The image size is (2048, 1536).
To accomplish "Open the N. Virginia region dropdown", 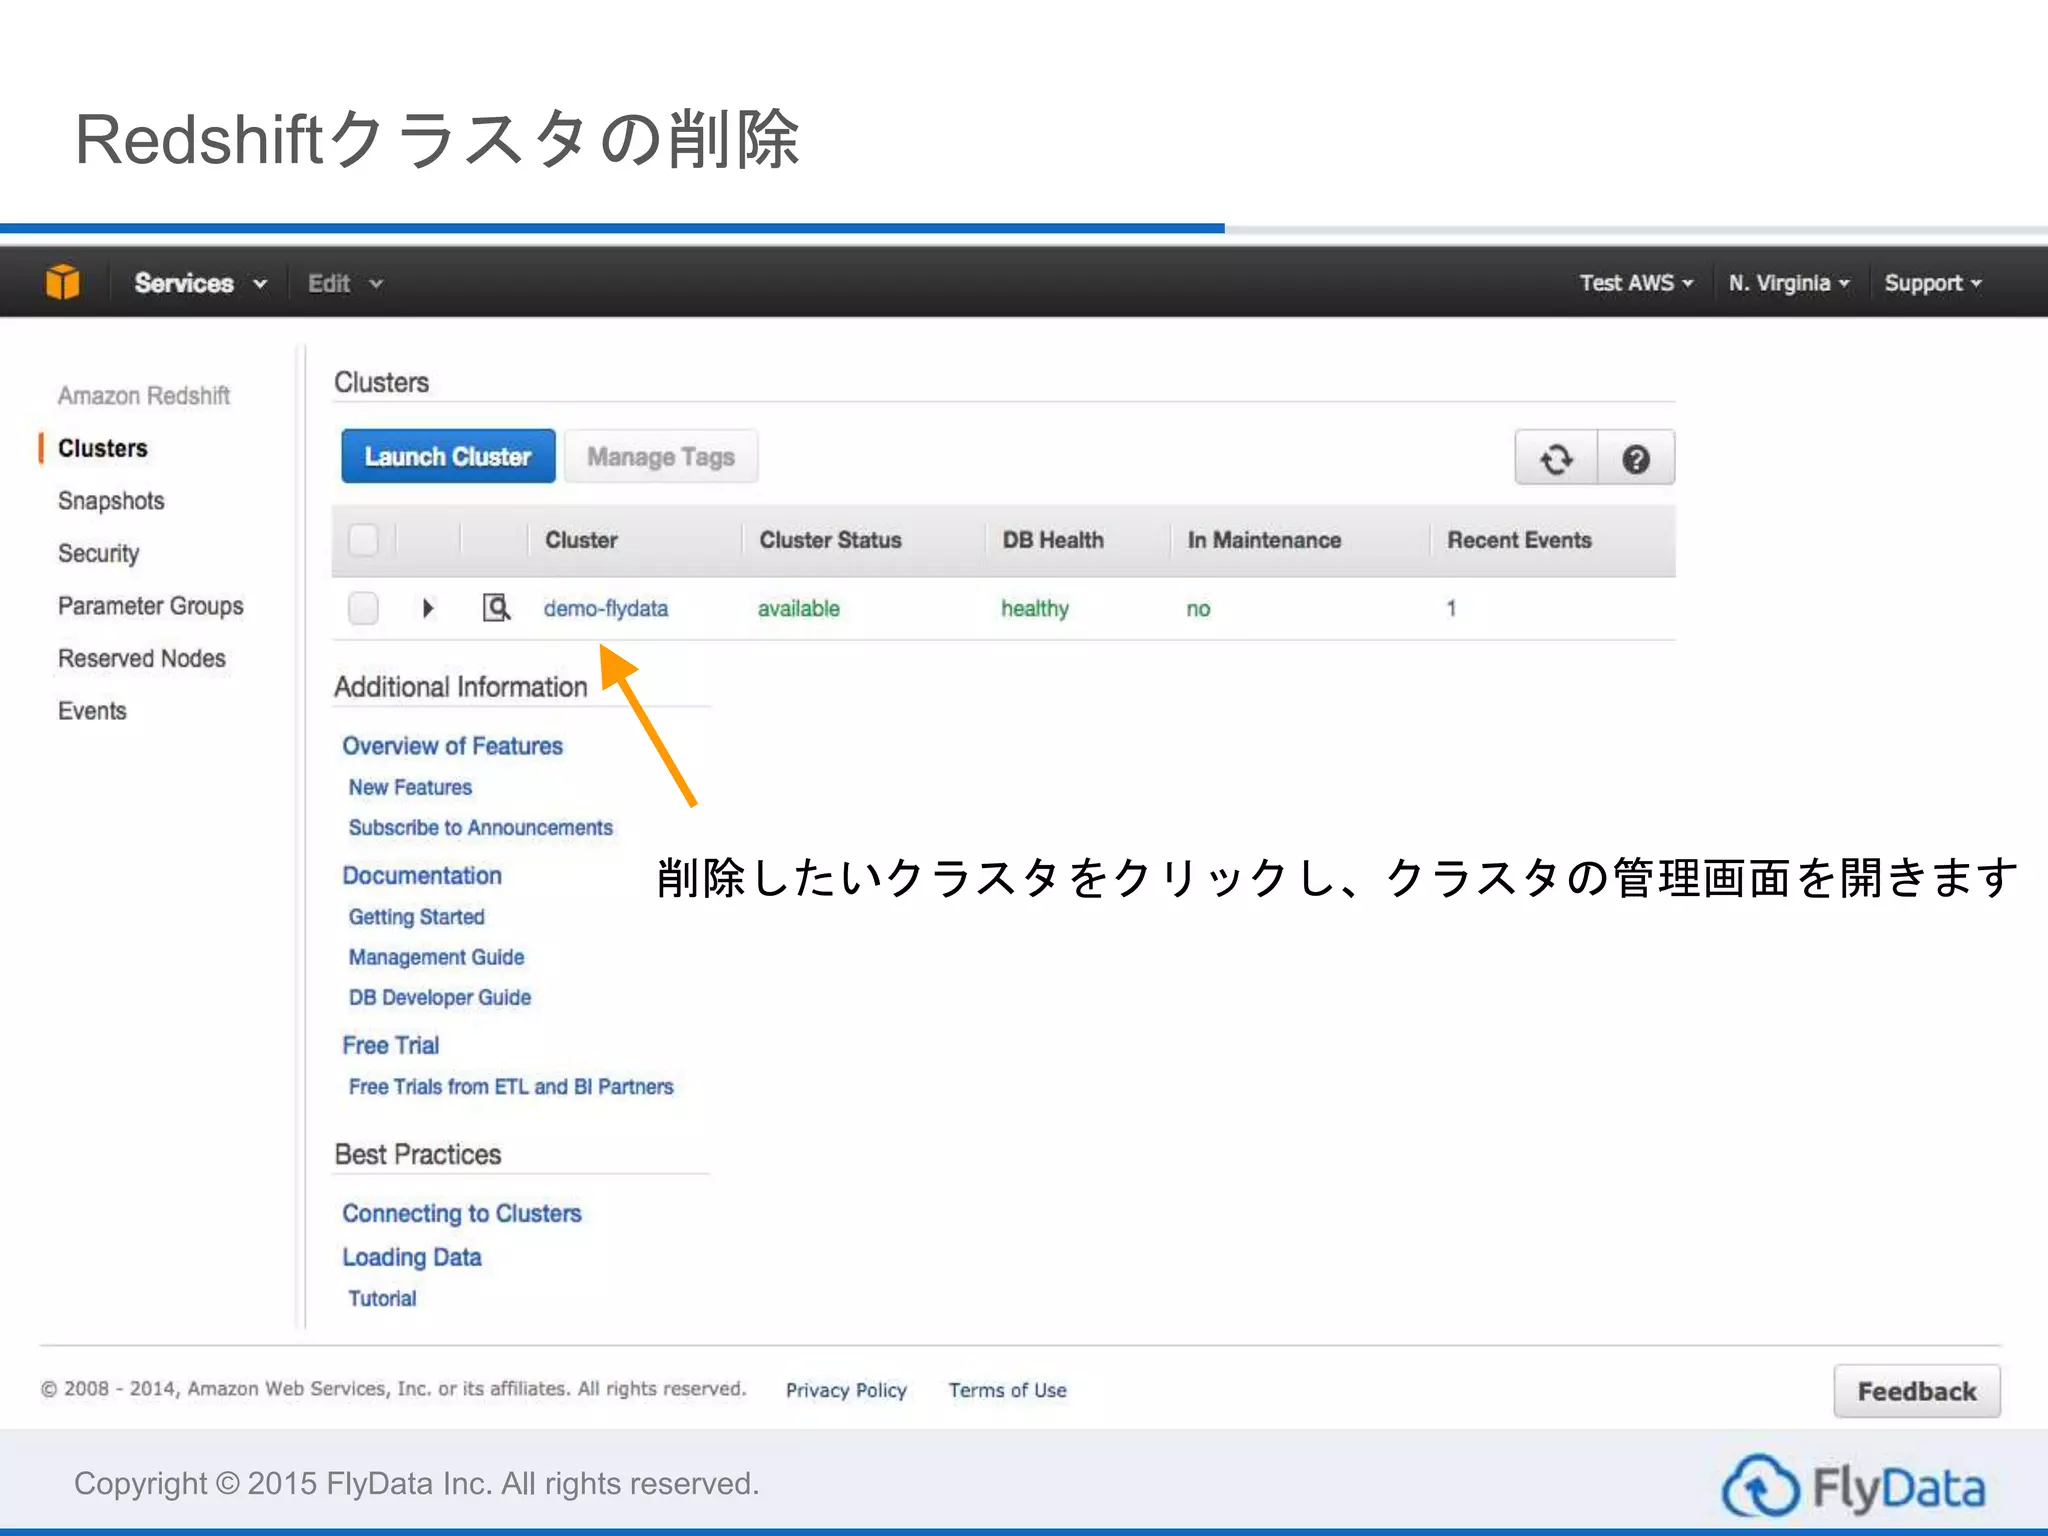I will 1789,283.
